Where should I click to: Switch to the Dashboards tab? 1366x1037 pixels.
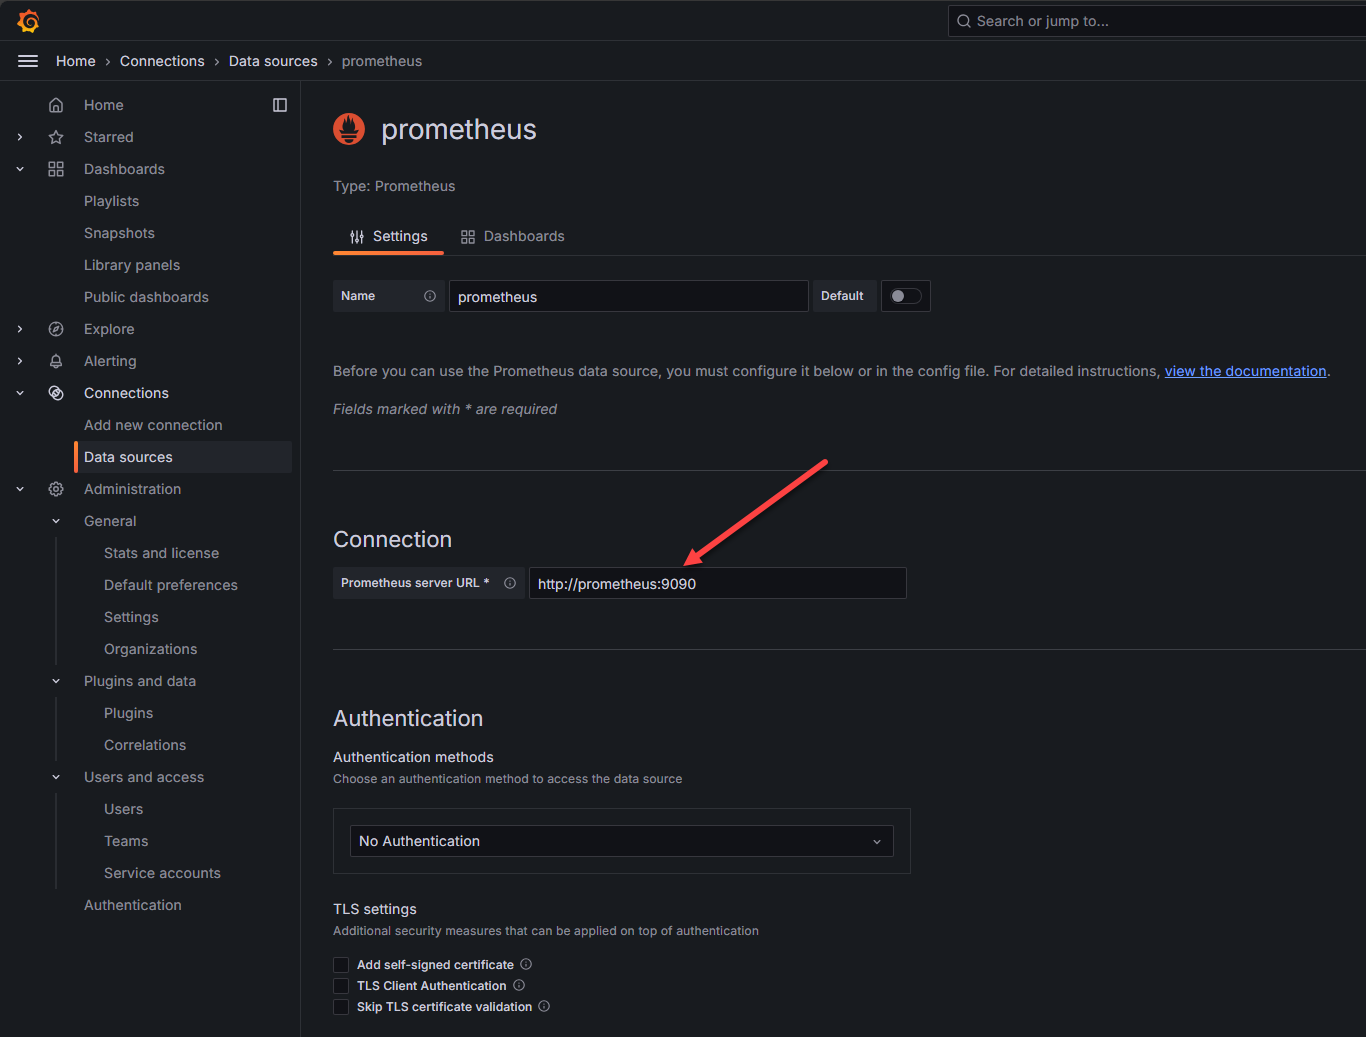513,236
